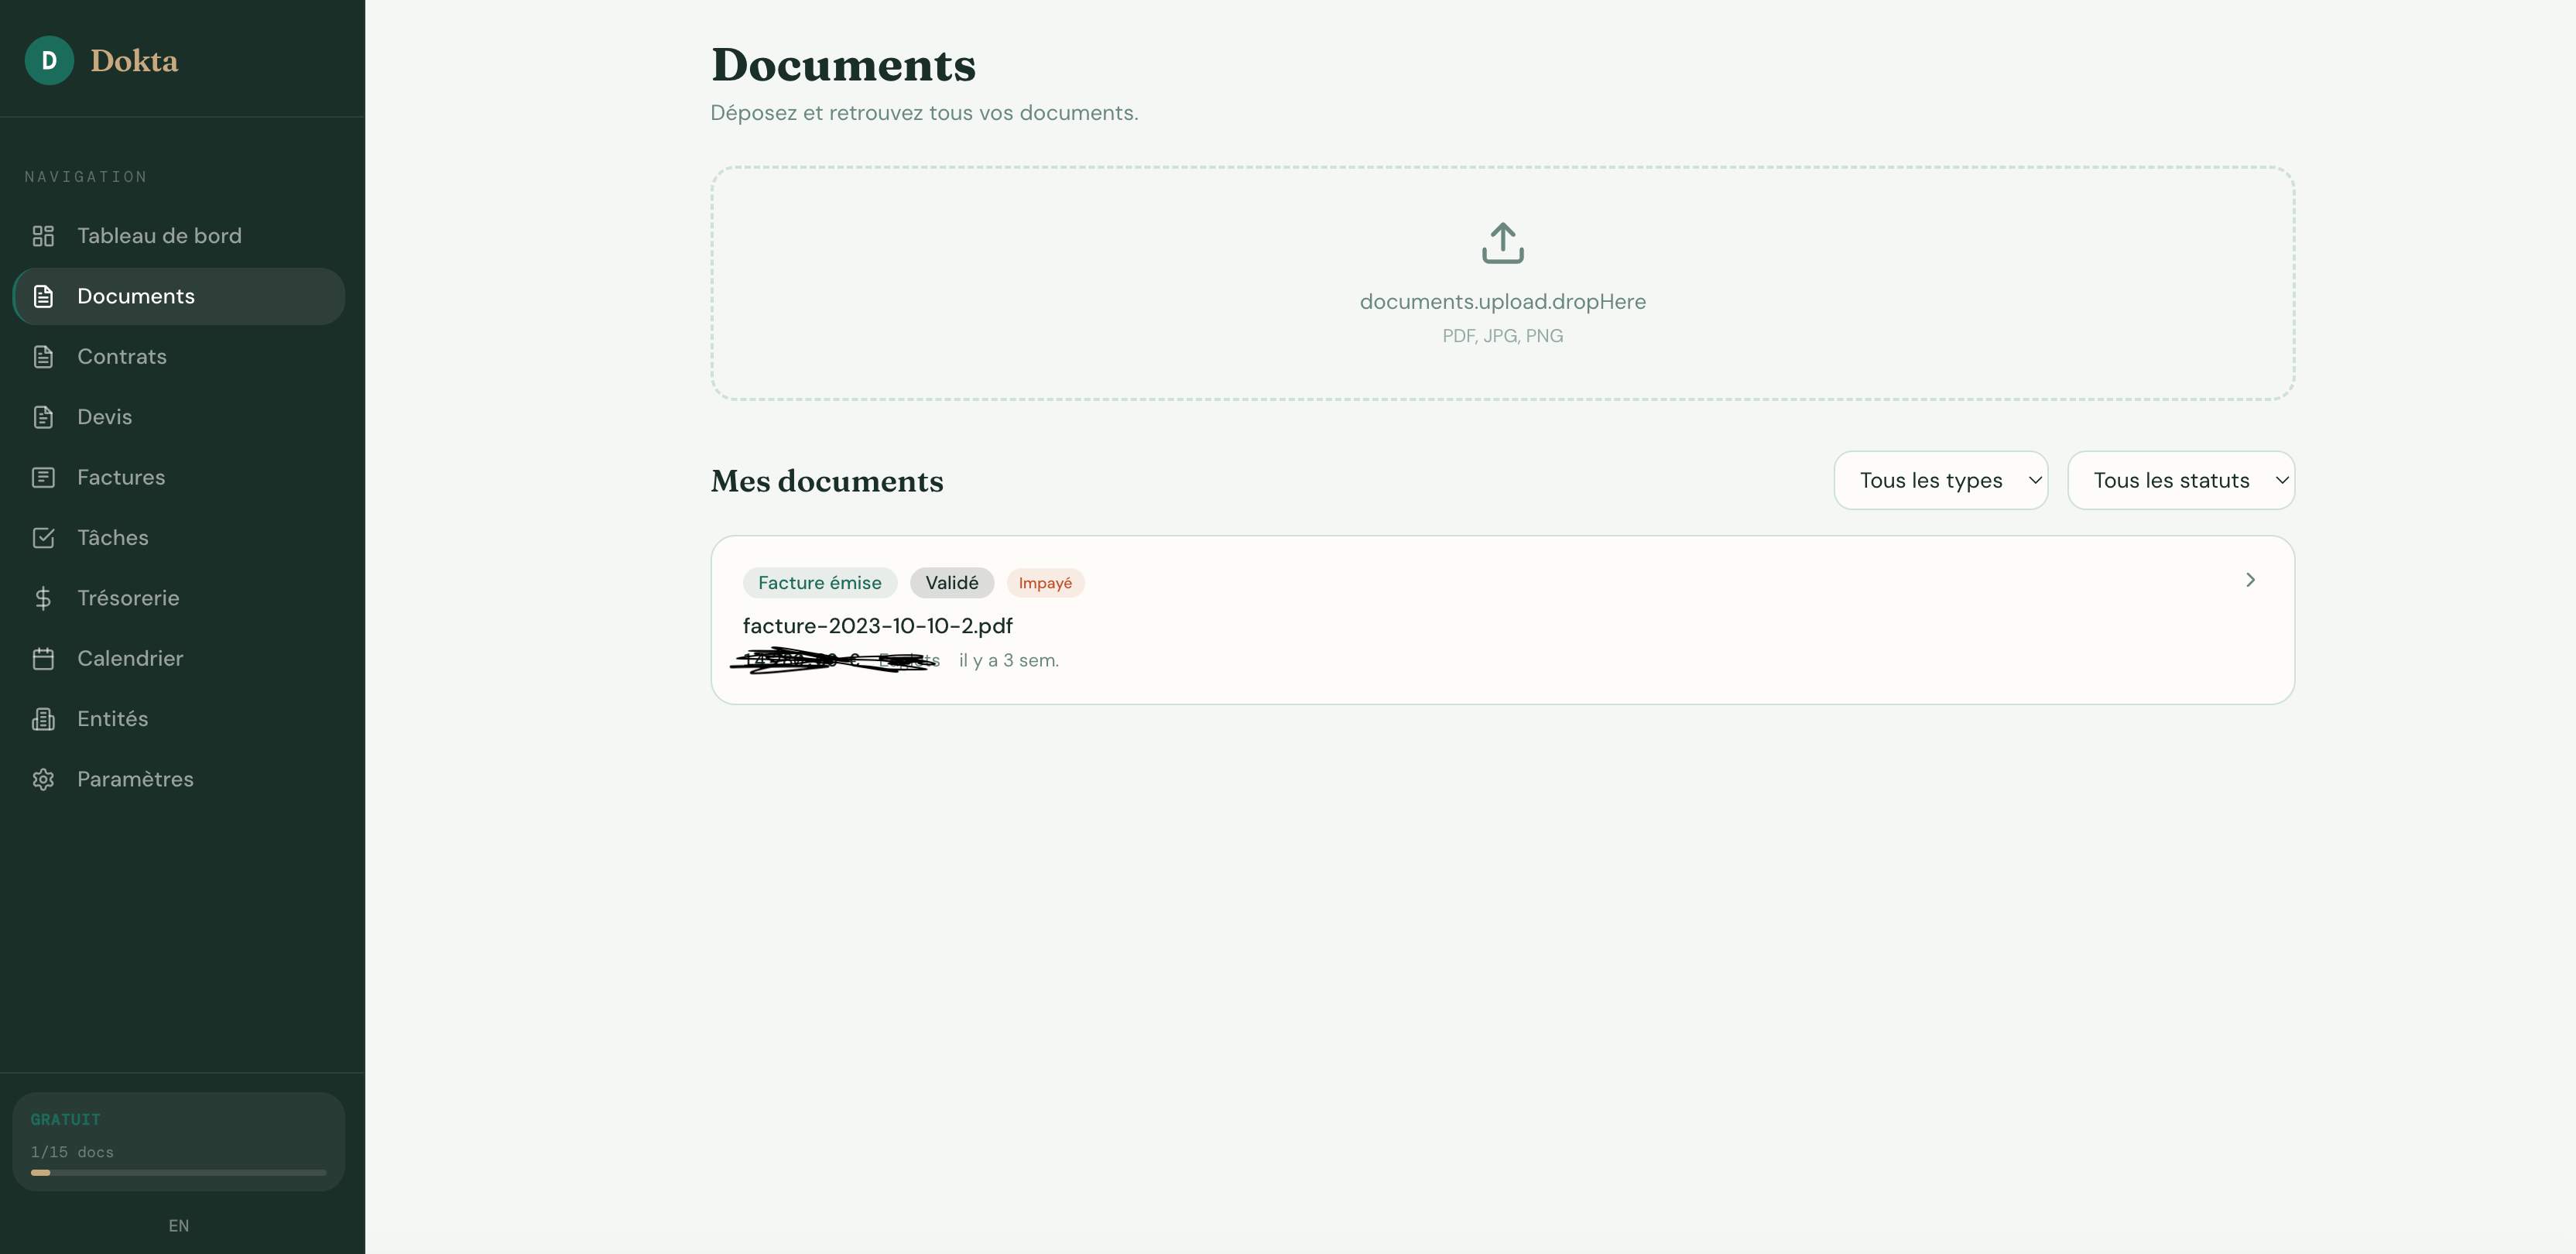This screenshot has height=1254, width=2576.
Task: Select the Facture émise badge
Action: click(x=819, y=582)
